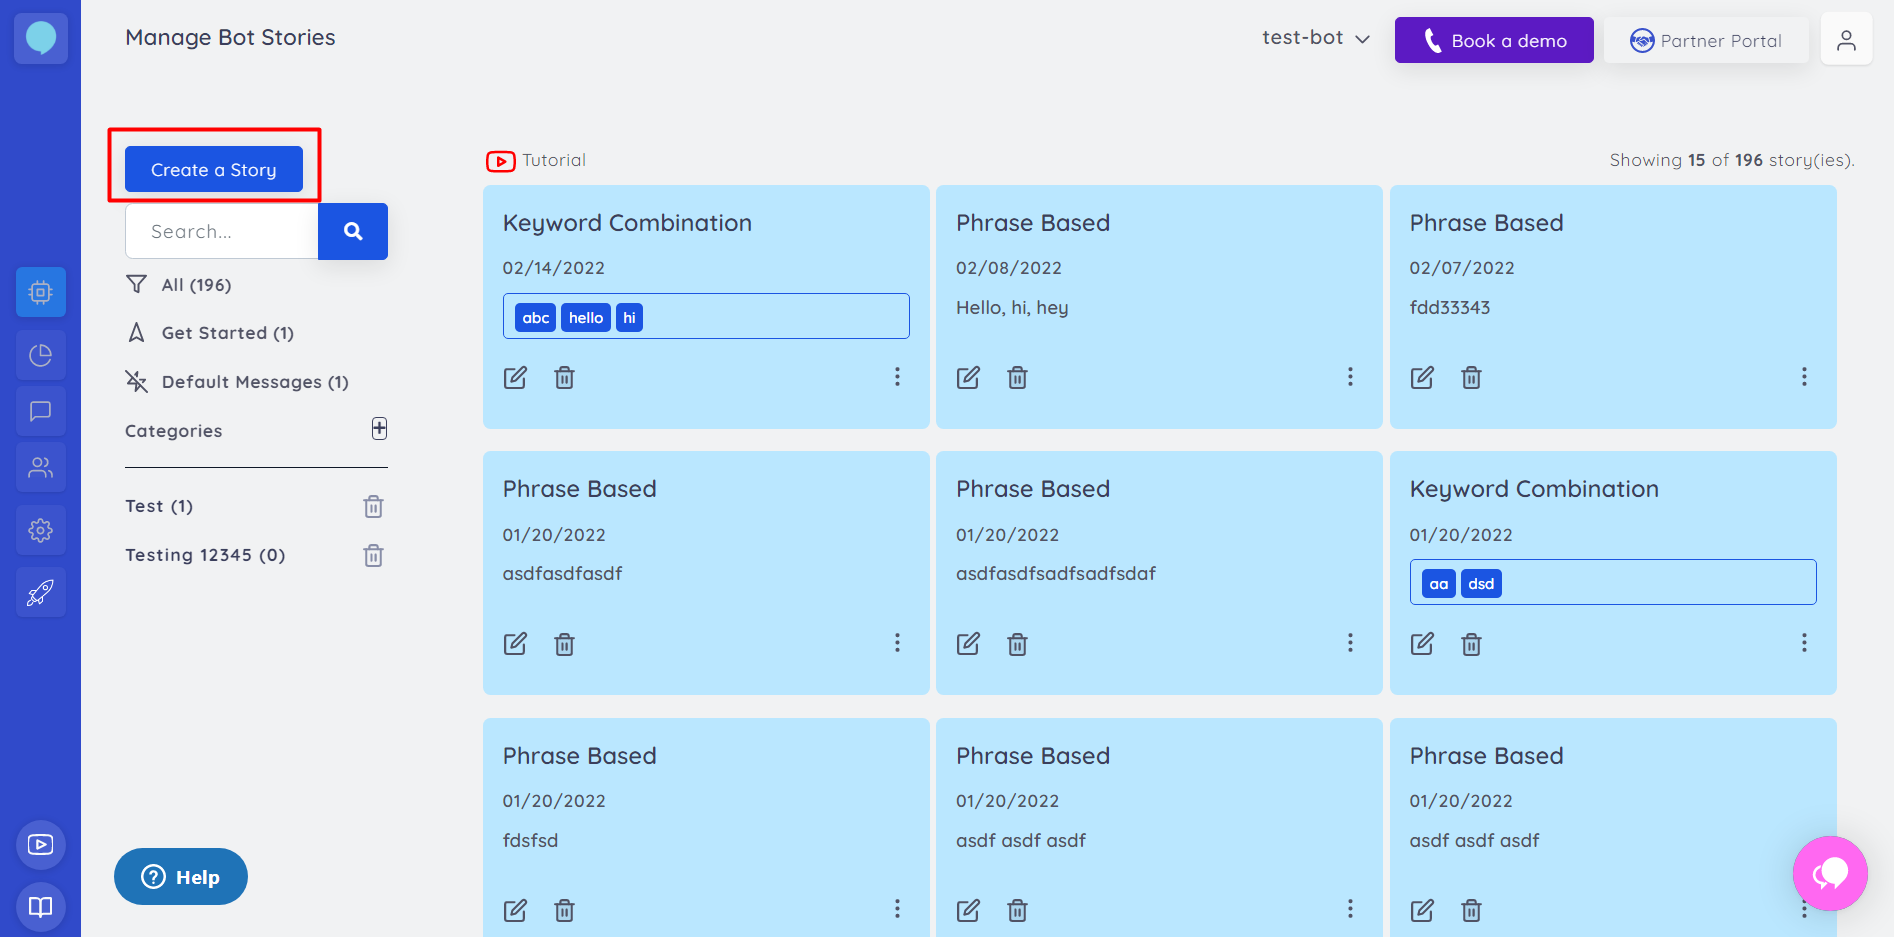Open the test-bot selector dropdown
Viewport: 1894px width, 937px height.
[1315, 38]
